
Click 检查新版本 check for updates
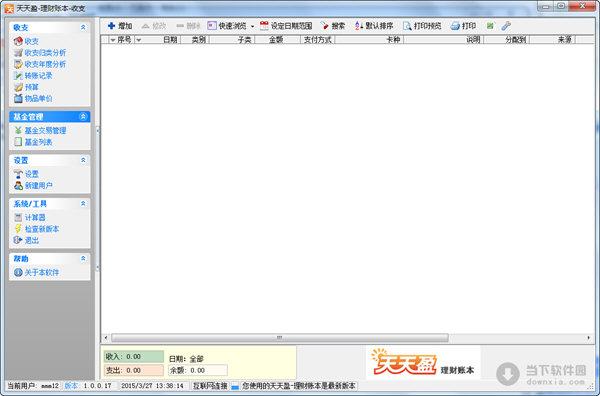[36, 229]
